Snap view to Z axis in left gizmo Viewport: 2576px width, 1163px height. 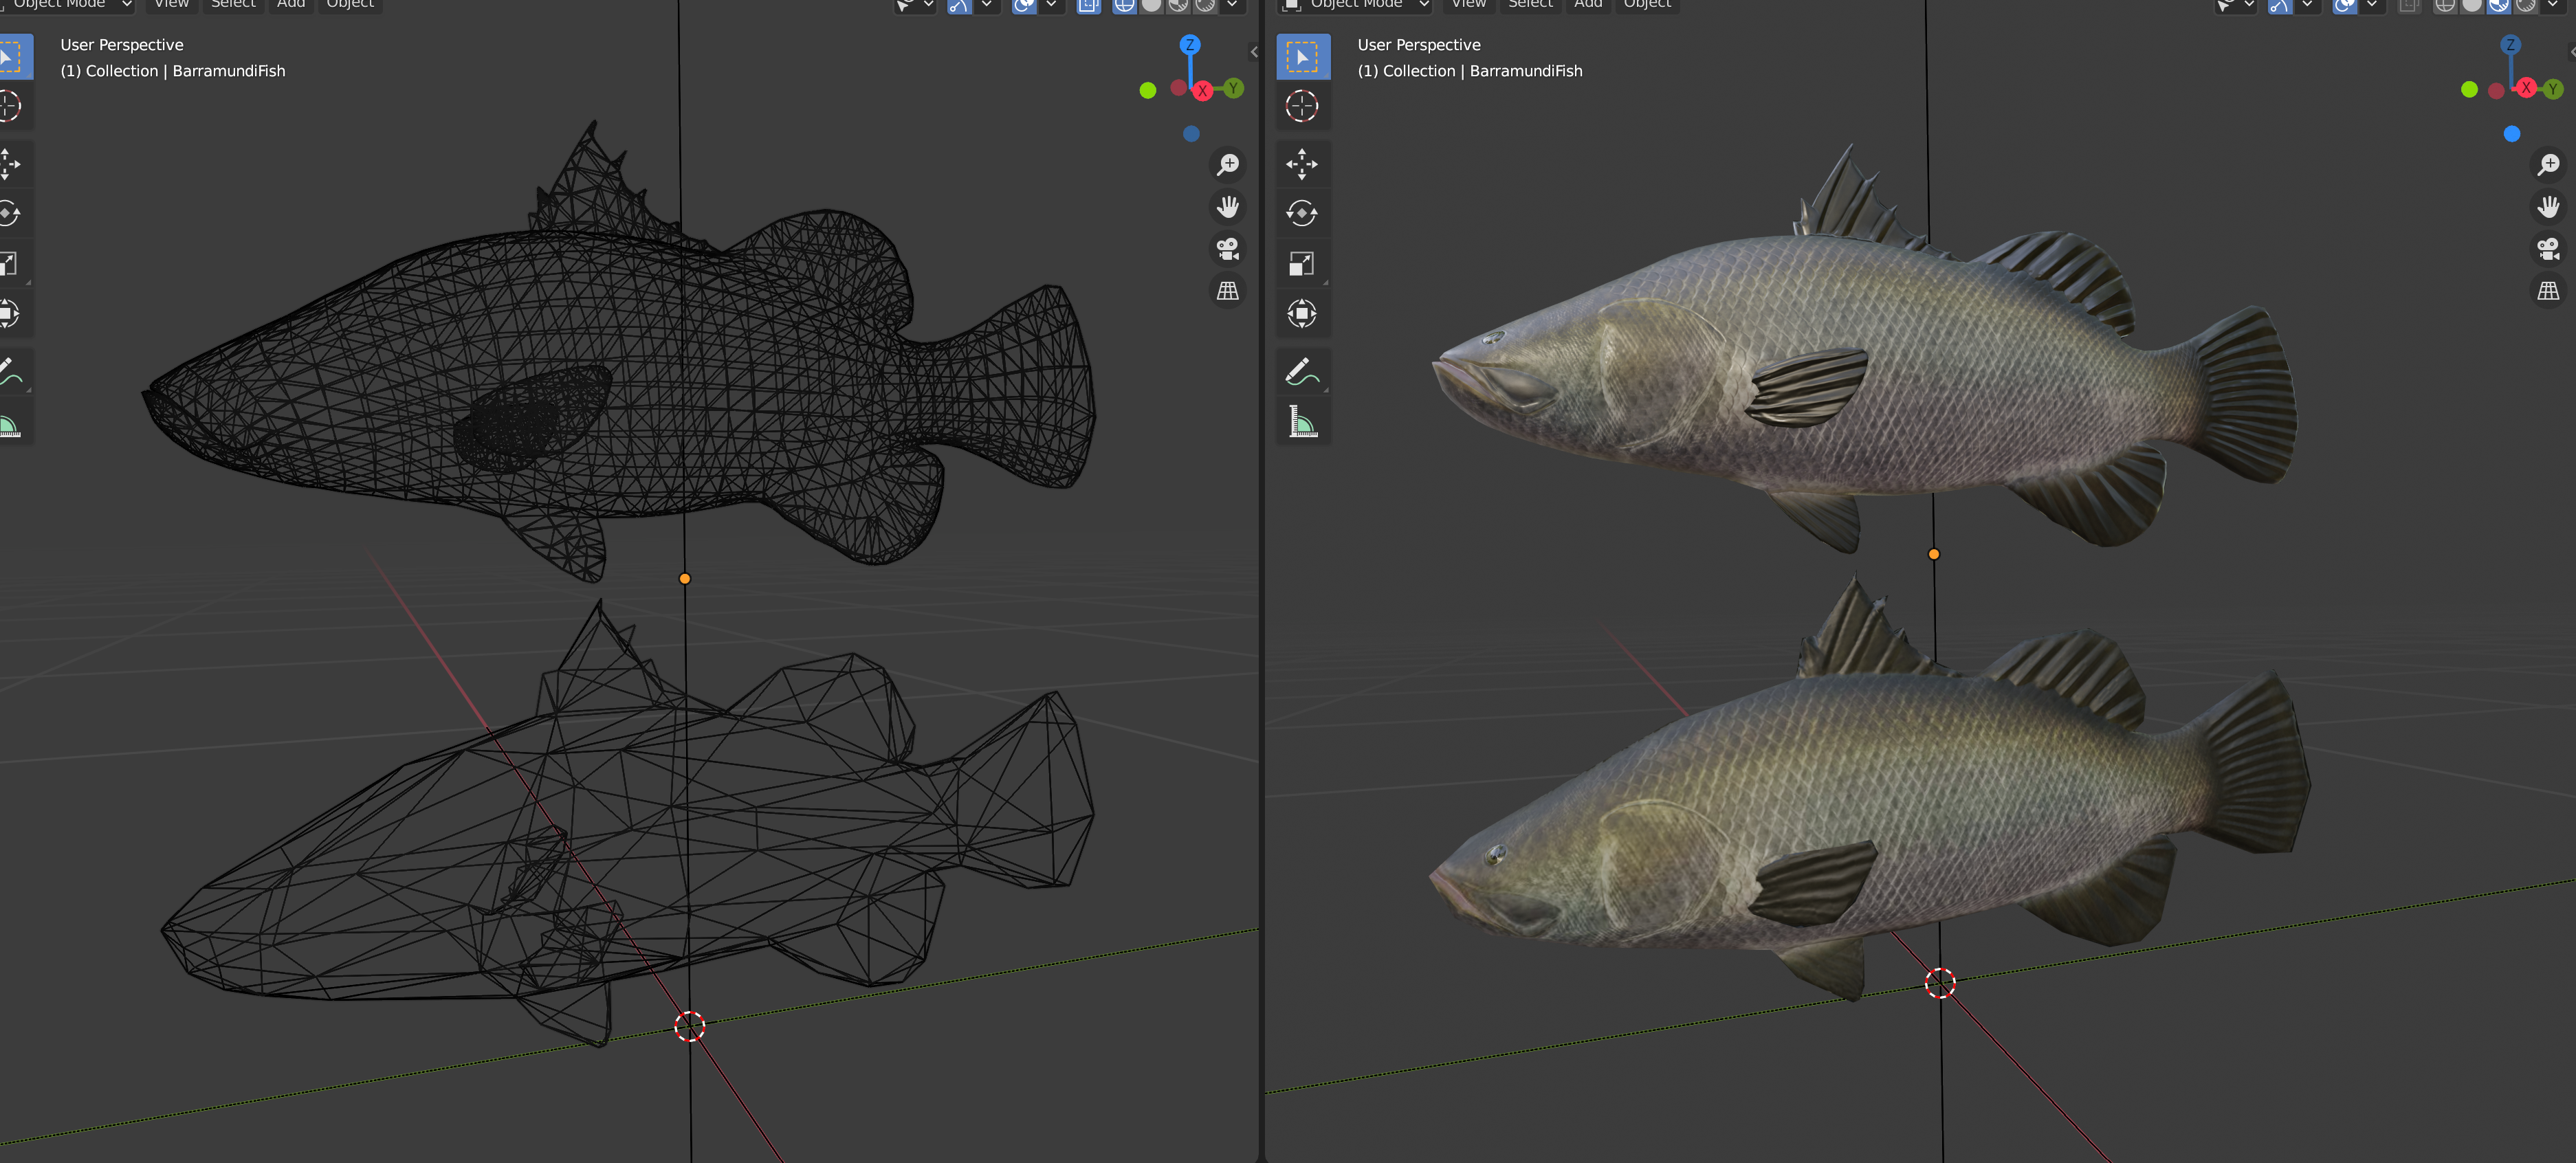tap(1190, 44)
